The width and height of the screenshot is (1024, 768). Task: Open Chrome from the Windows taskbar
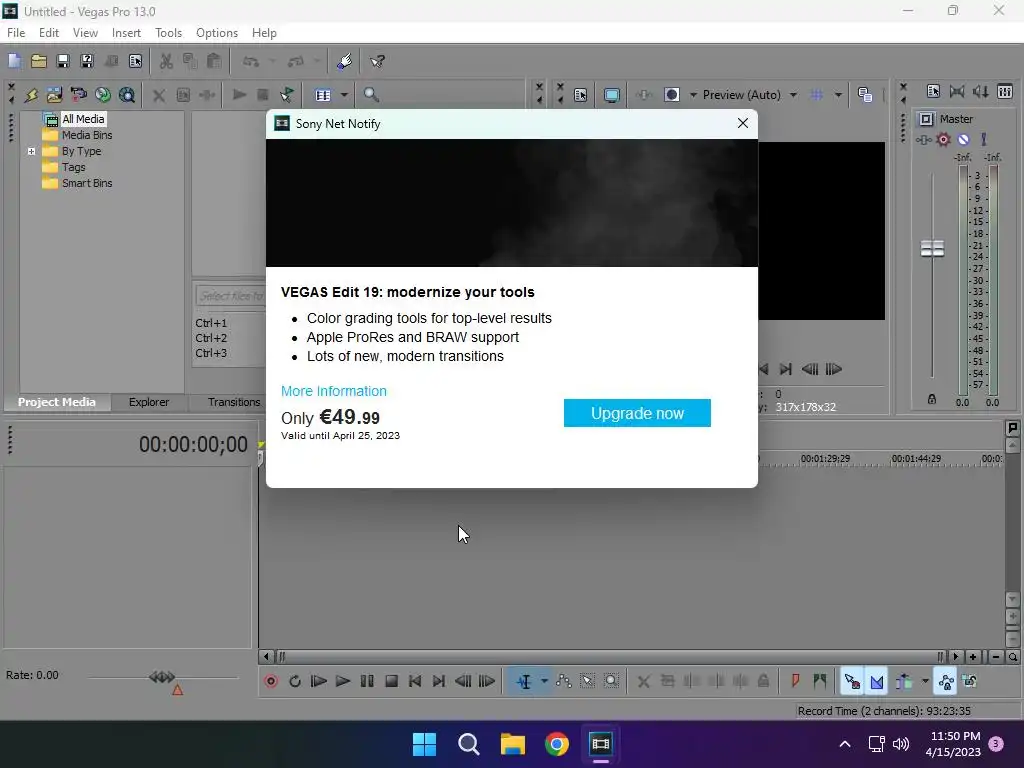coord(556,744)
